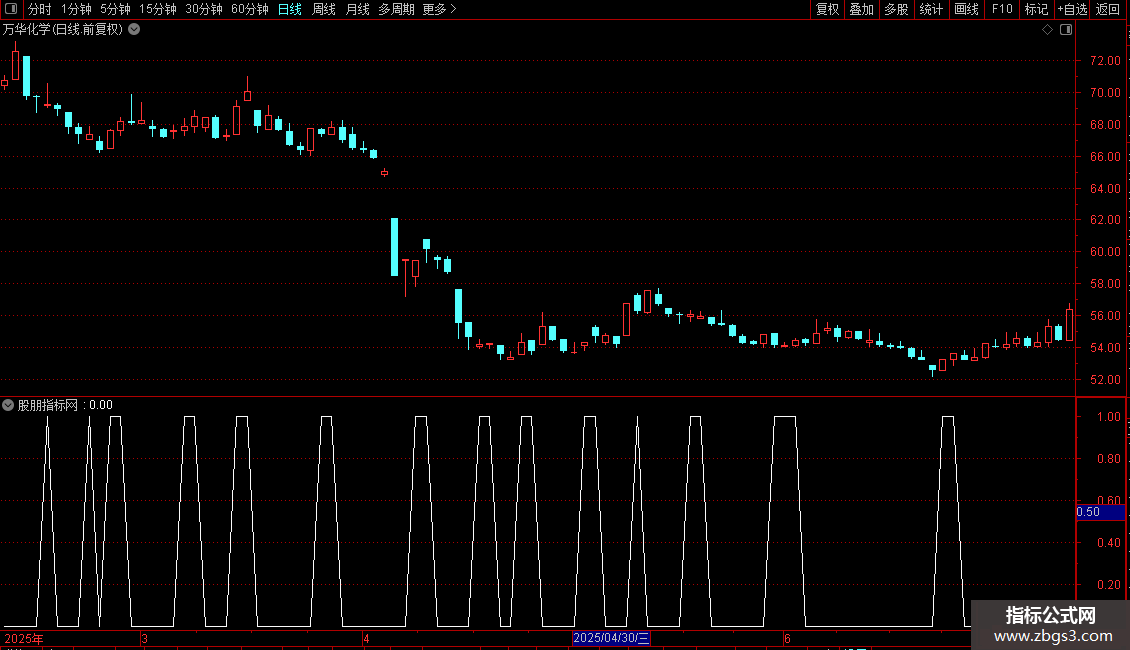Select the 15分钟 period
This screenshot has height=650, width=1130.
[157, 9]
